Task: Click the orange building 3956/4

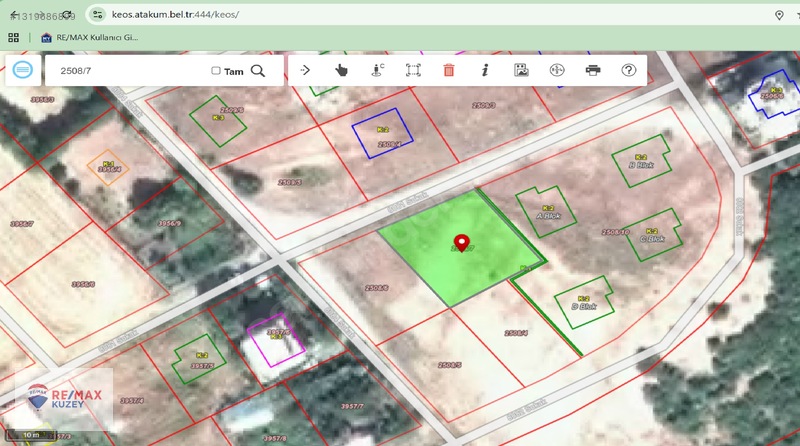Action: pyautogui.click(x=108, y=167)
